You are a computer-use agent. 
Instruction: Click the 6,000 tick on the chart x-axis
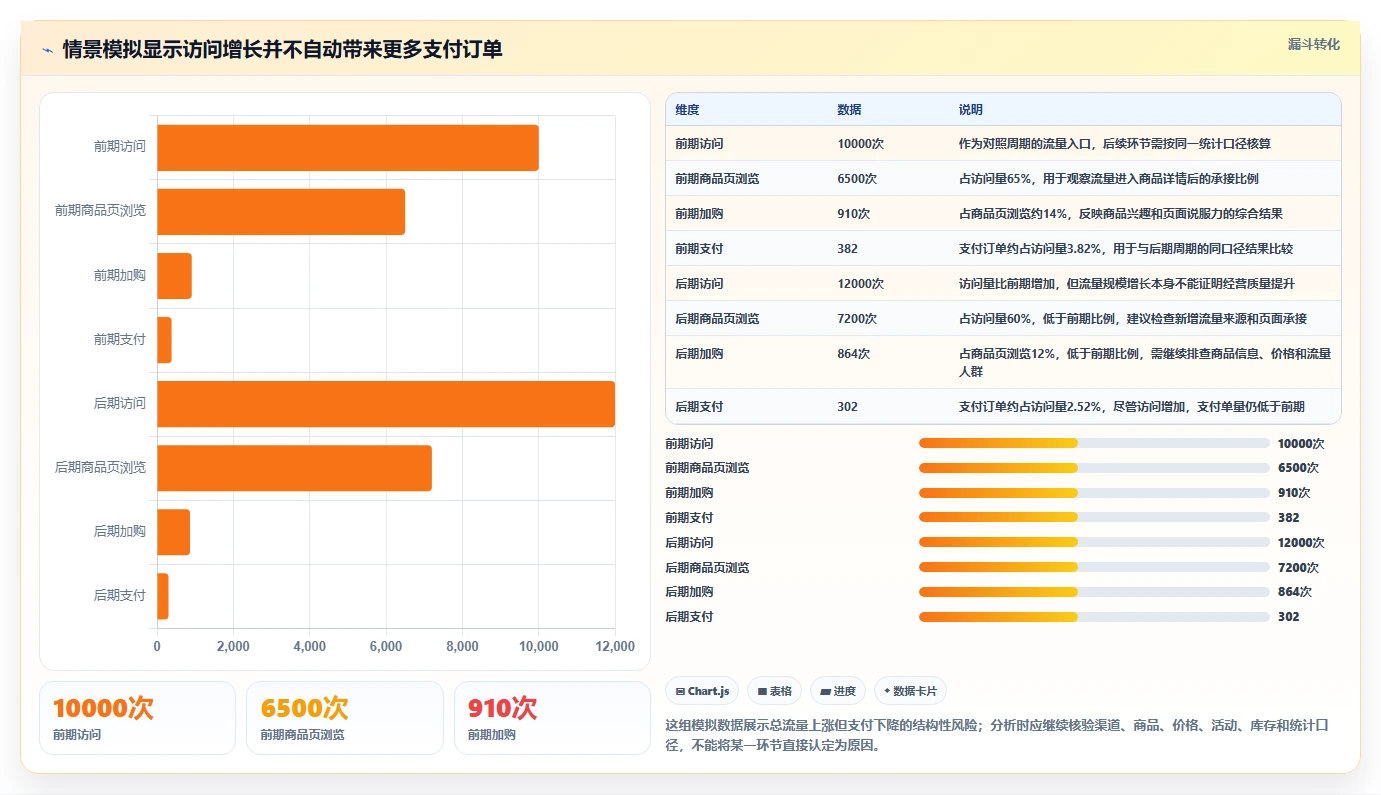coord(386,647)
